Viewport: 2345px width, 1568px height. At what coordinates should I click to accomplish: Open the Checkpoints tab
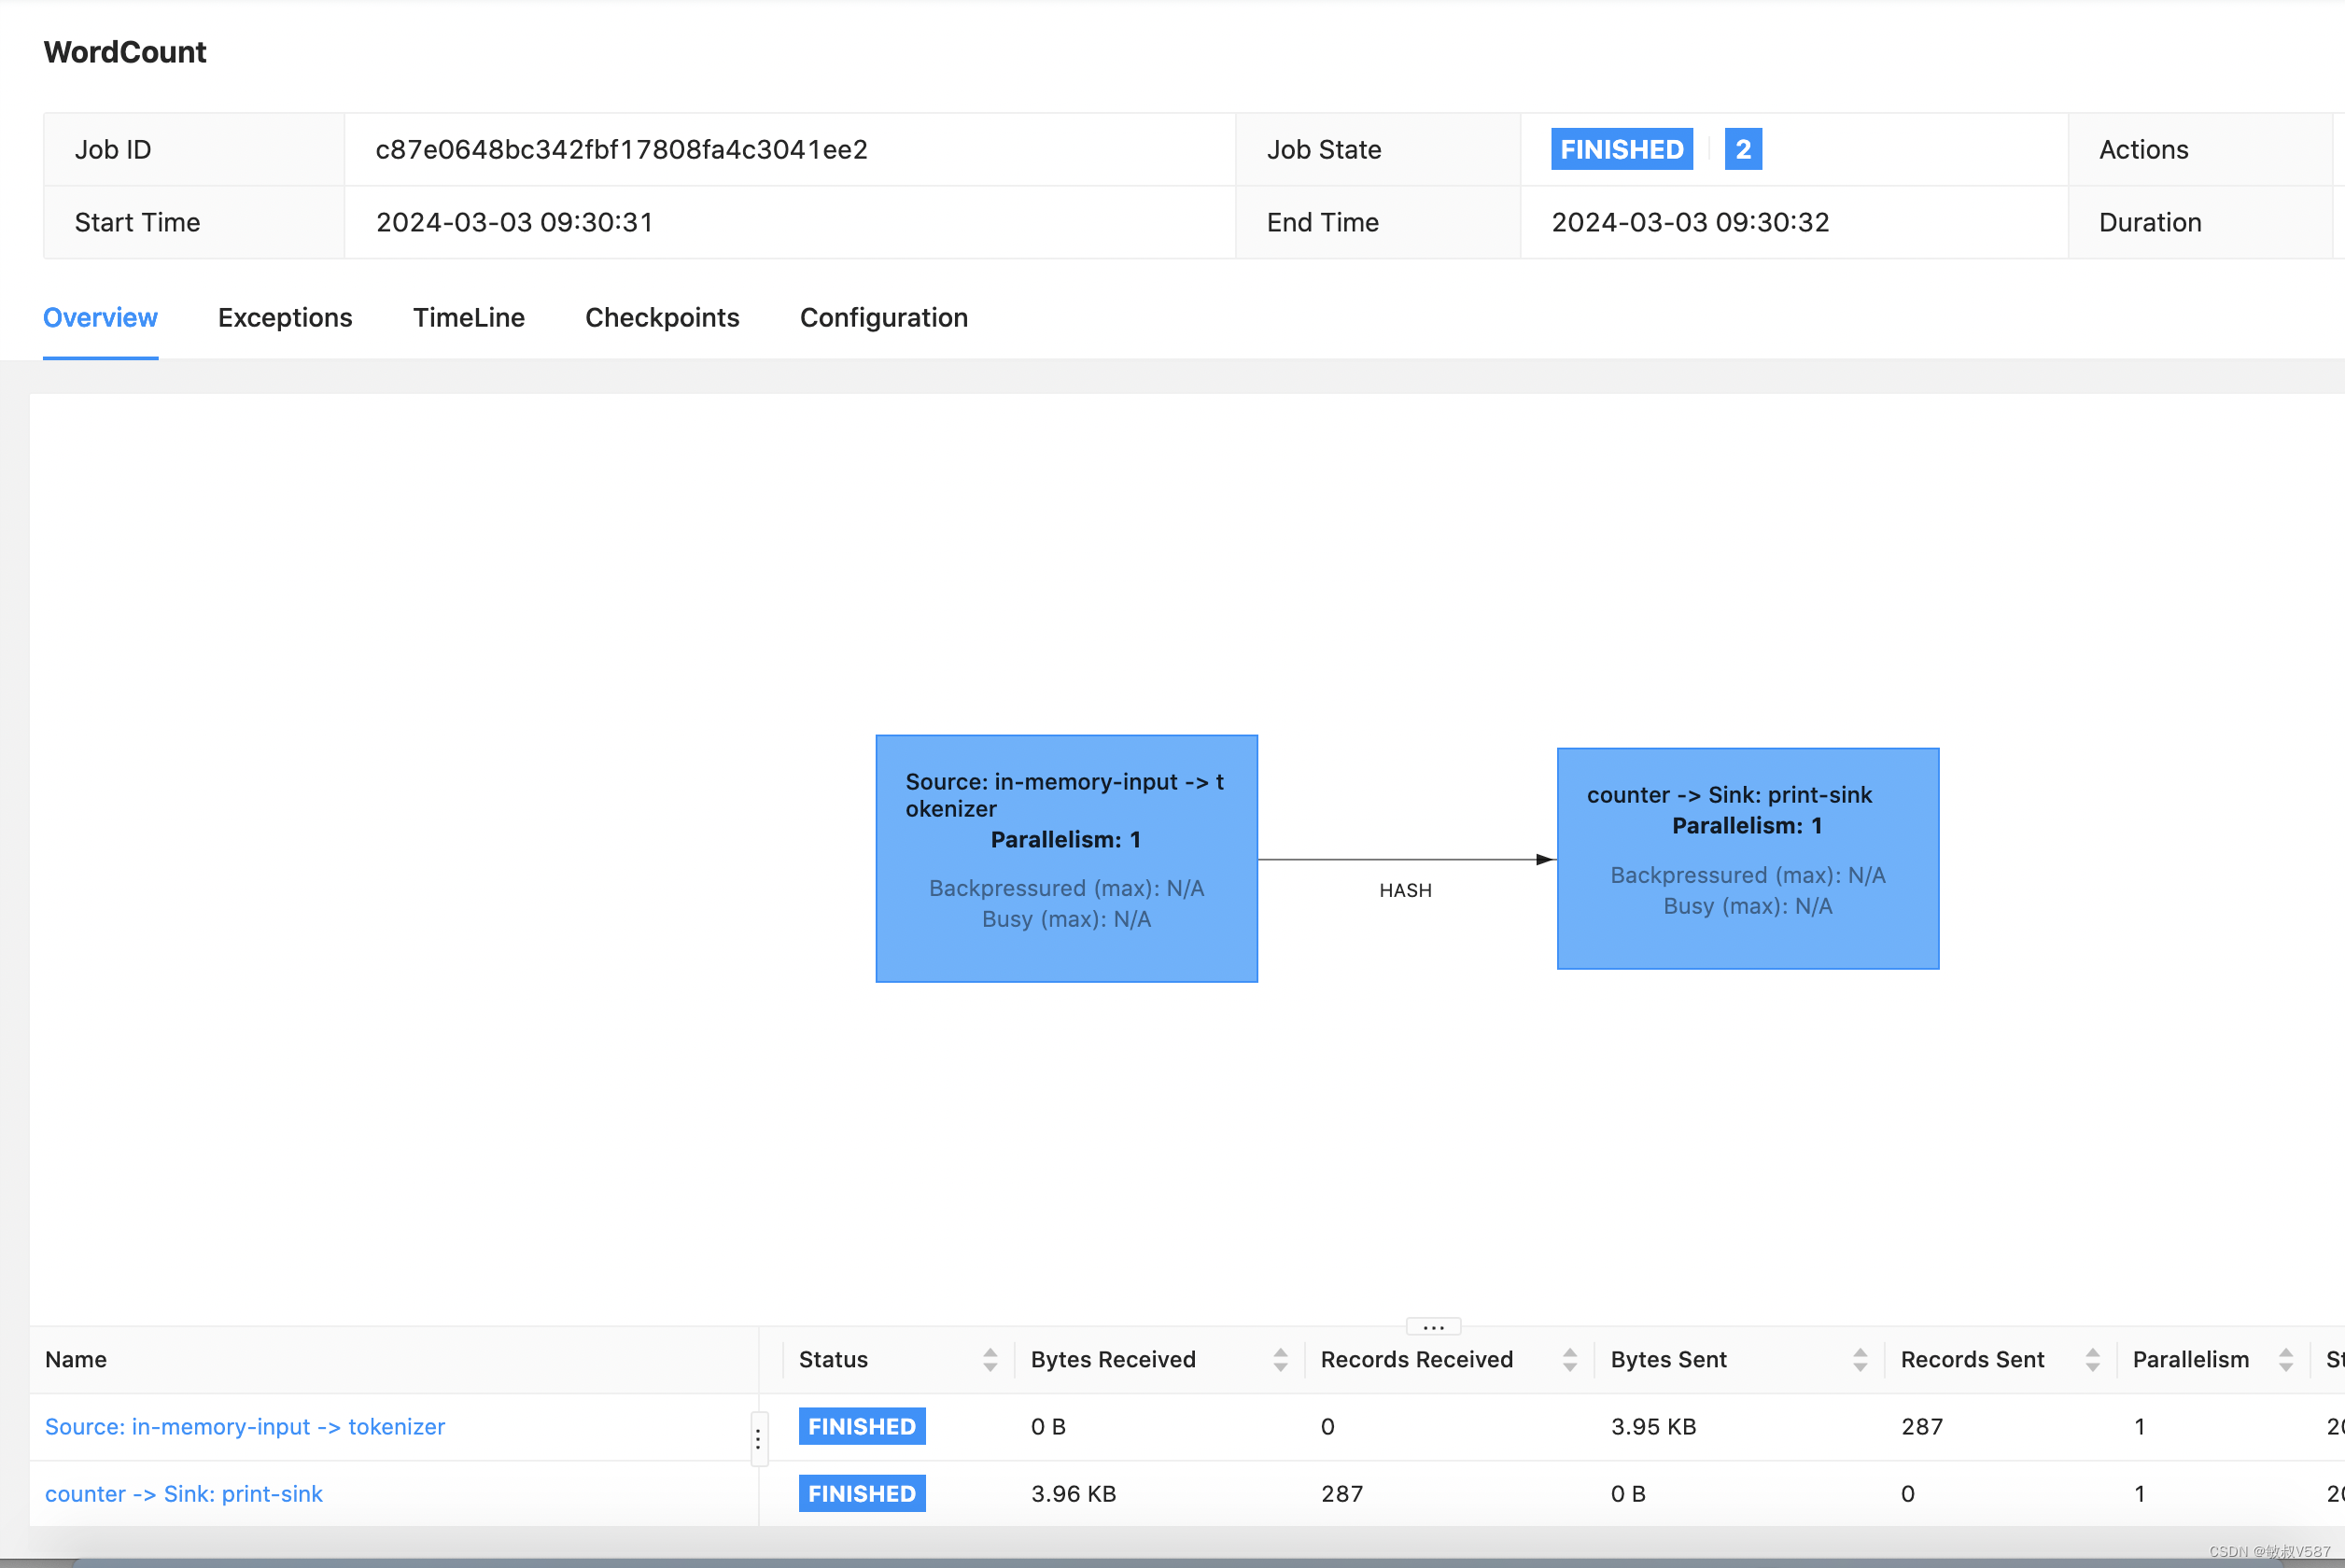(662, 318)
